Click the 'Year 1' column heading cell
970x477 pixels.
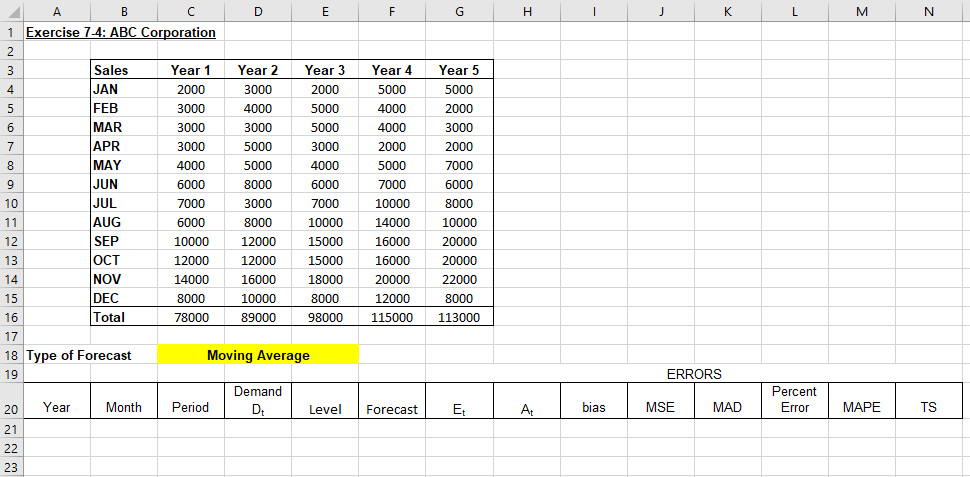pos(191,70)
